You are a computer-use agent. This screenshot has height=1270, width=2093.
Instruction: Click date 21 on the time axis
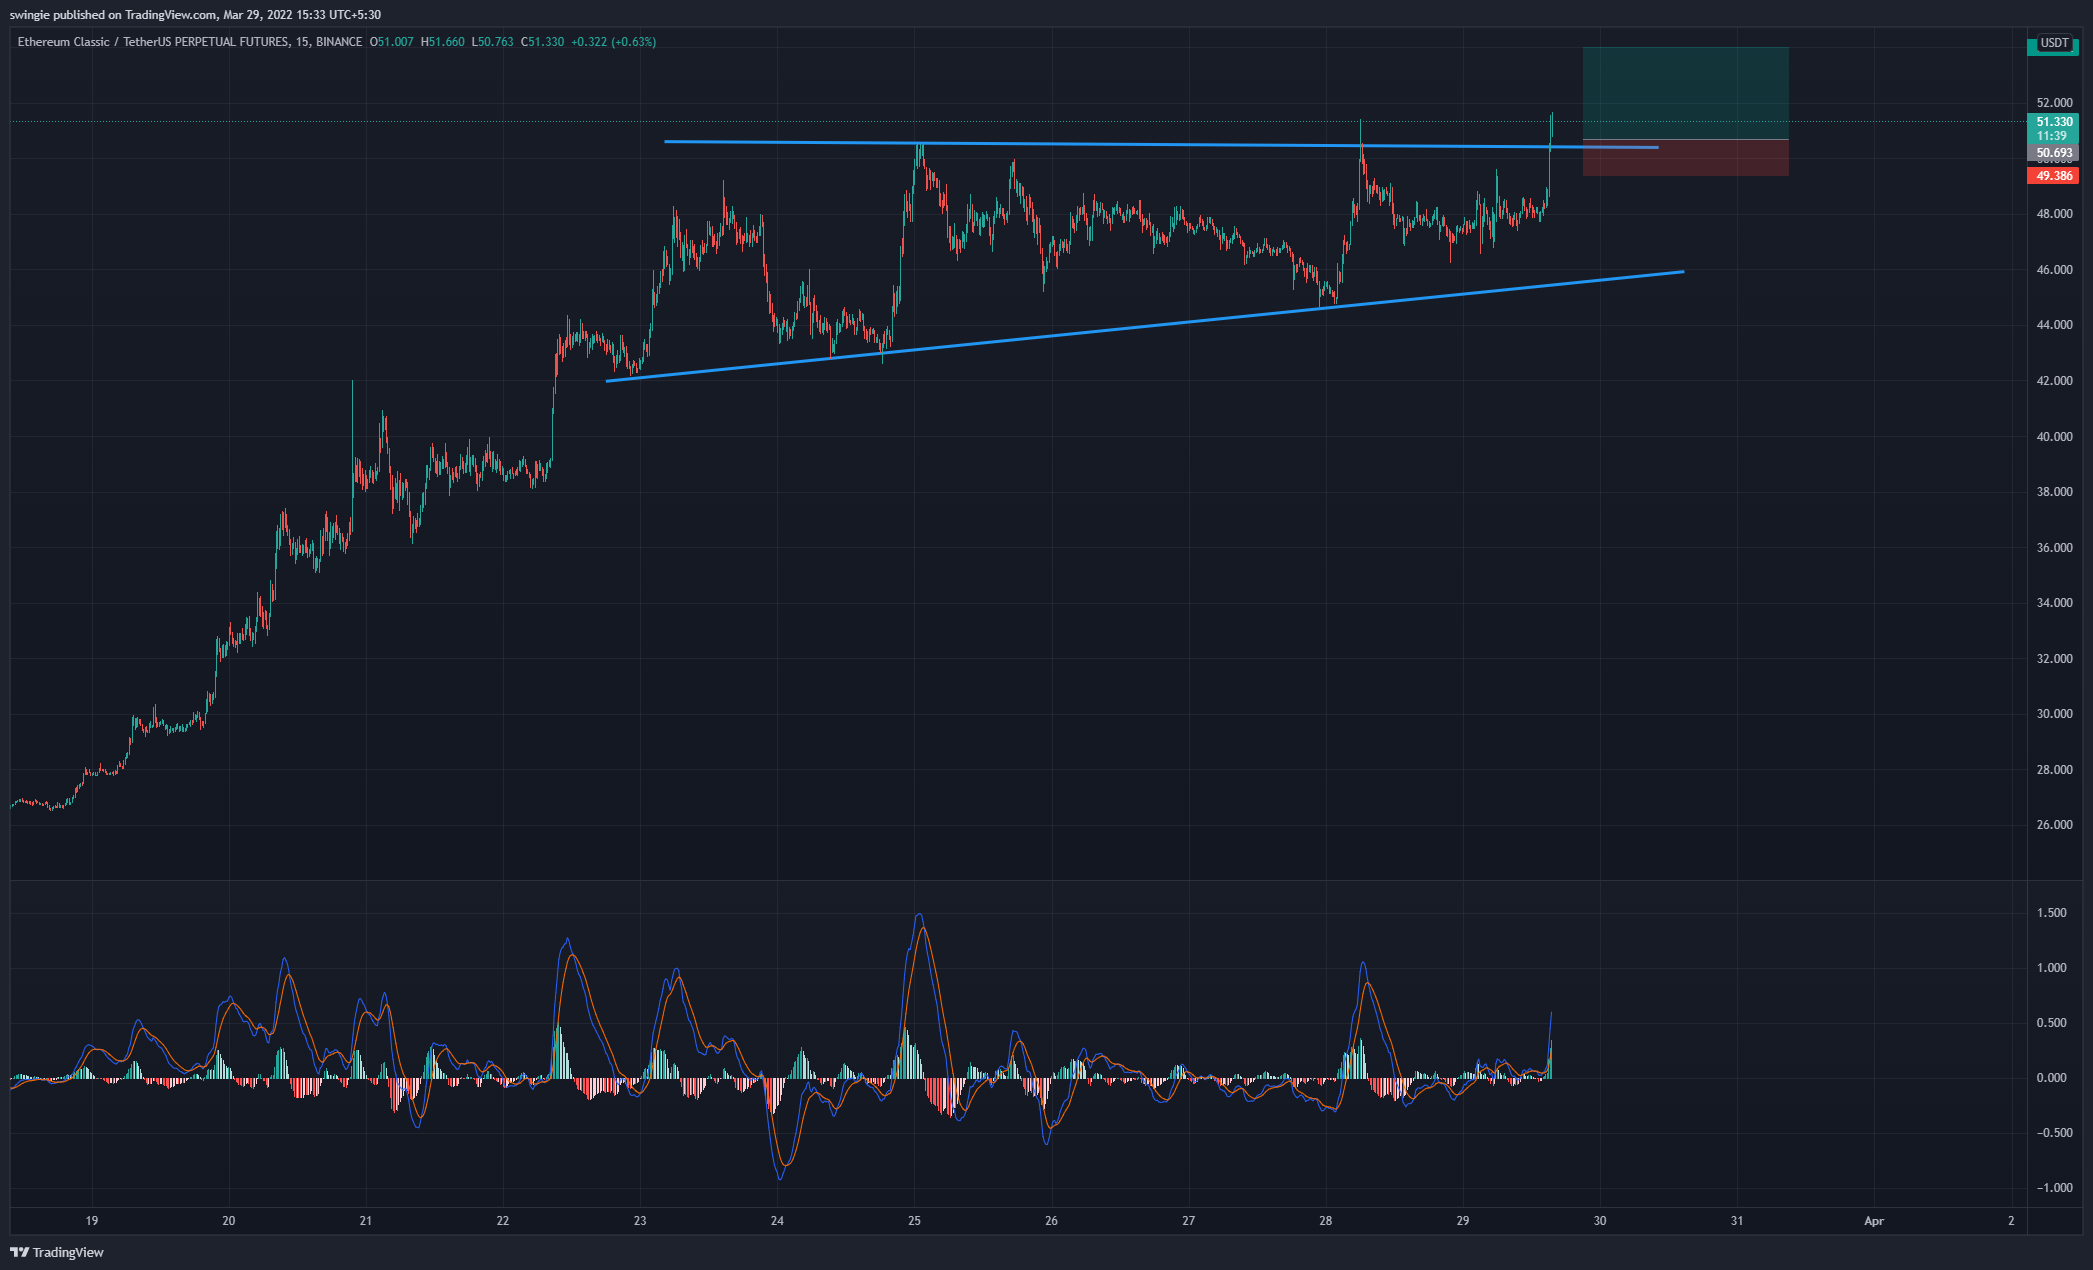point(366,1221)
